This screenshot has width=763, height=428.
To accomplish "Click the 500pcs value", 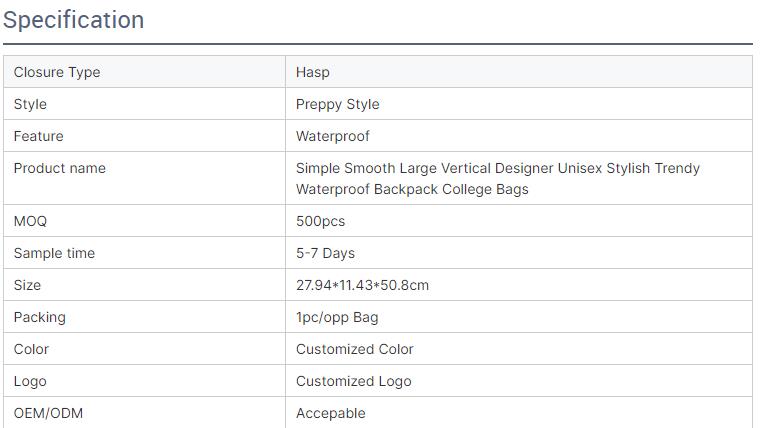I will [x=320, y=221].
